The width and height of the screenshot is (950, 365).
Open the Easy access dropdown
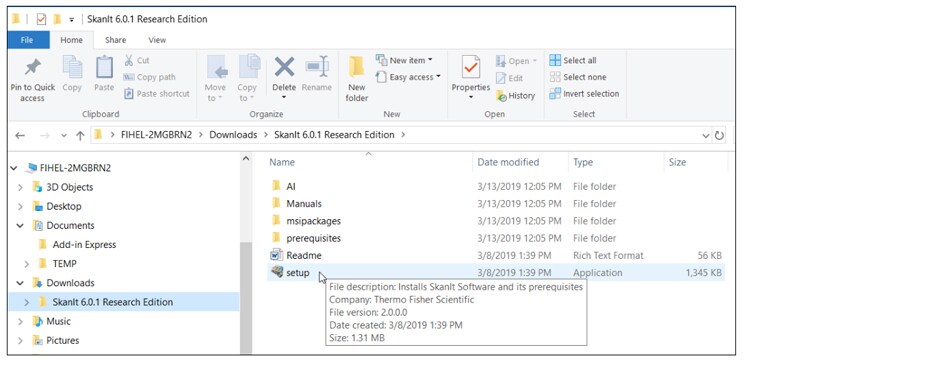click(408, 77)
